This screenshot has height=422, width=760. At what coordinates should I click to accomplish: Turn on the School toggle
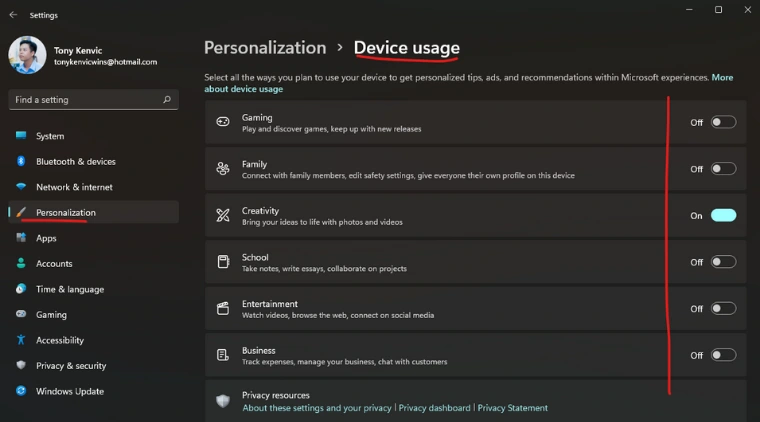coord(723,262)
